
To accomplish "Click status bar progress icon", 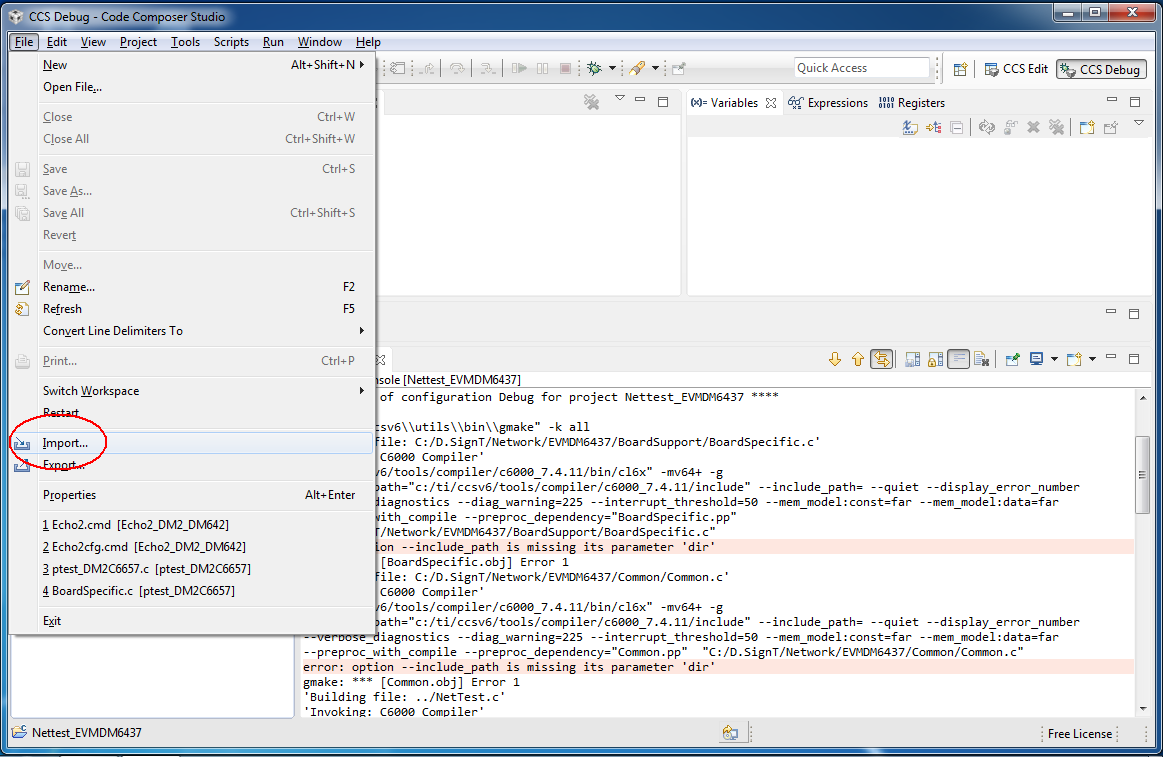I will coord(731,733).
